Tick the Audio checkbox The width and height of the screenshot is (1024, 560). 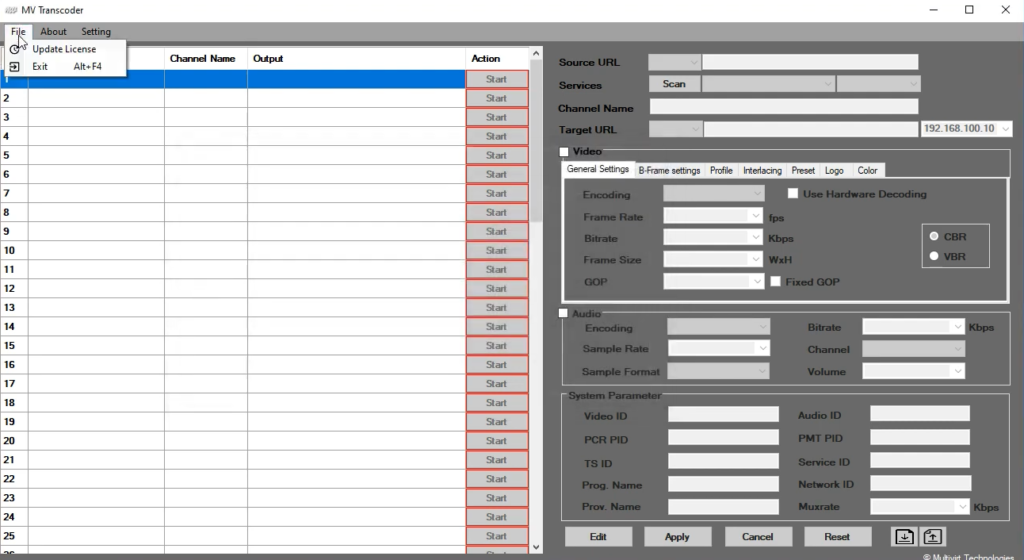point(564,314)
